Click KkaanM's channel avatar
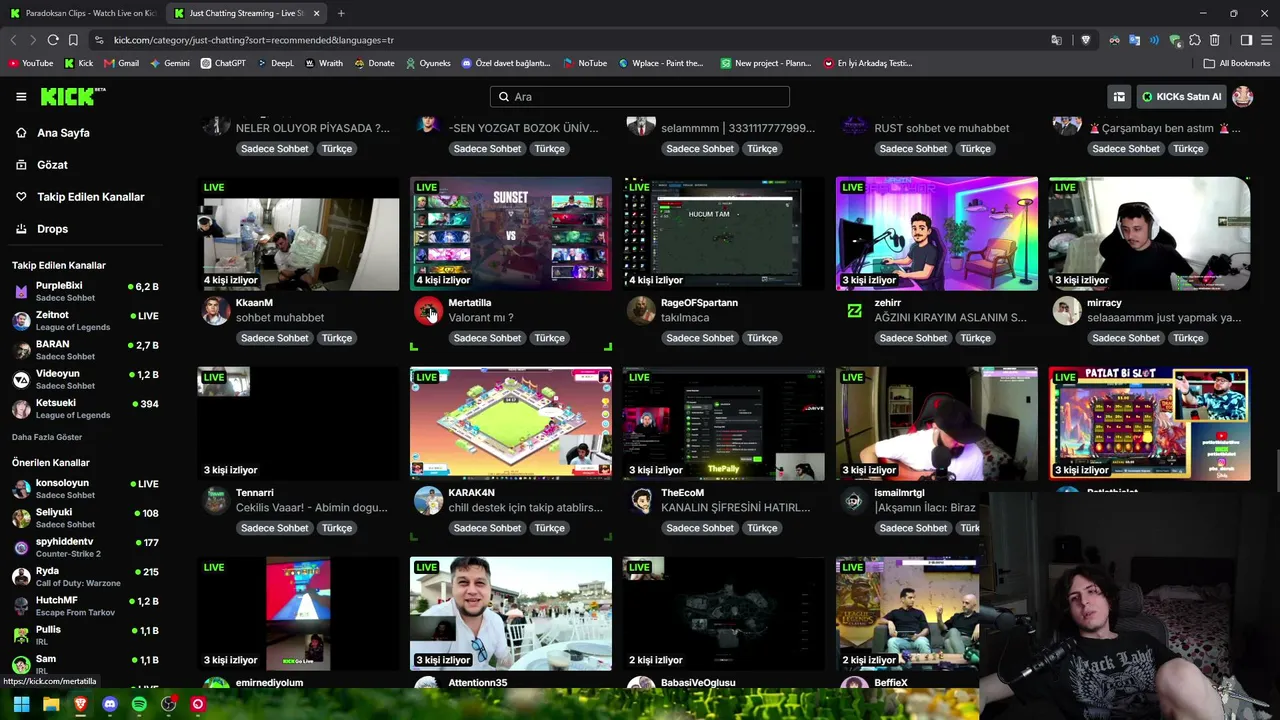 216,310
